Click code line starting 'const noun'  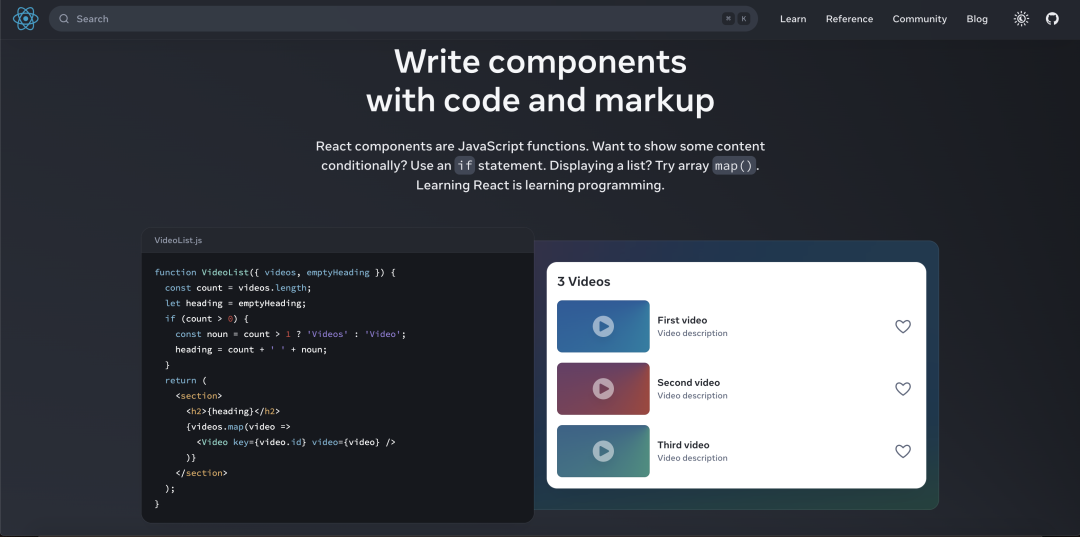click(x=291, y=334)
